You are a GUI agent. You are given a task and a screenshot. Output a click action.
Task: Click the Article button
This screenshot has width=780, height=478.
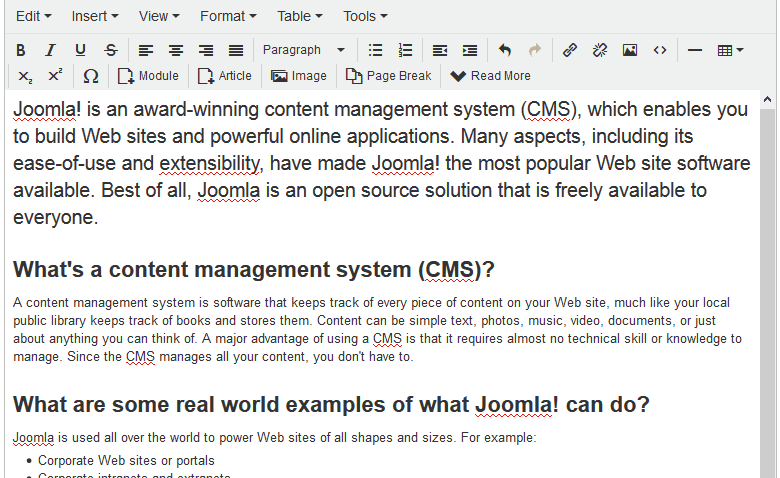[225, 76]
